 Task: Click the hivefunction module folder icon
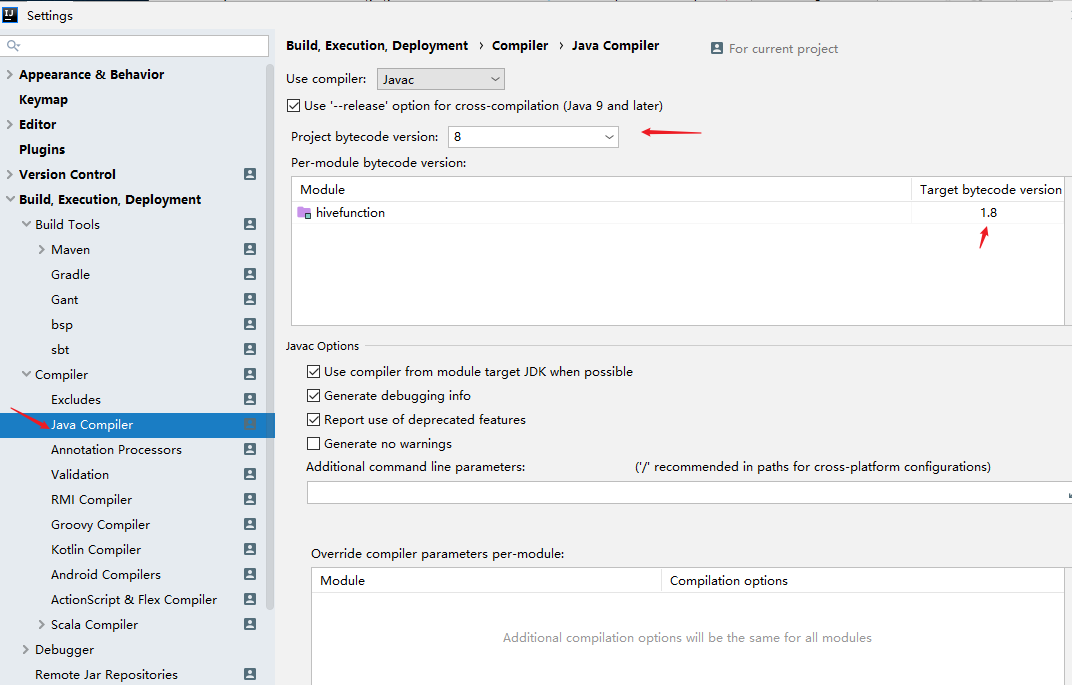304,213
